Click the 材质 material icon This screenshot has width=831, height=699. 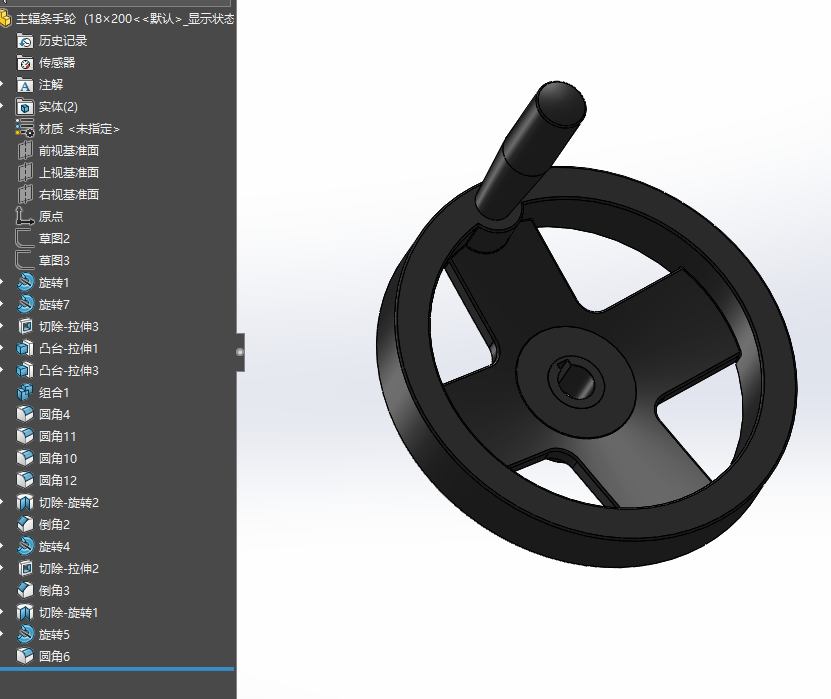24,129
